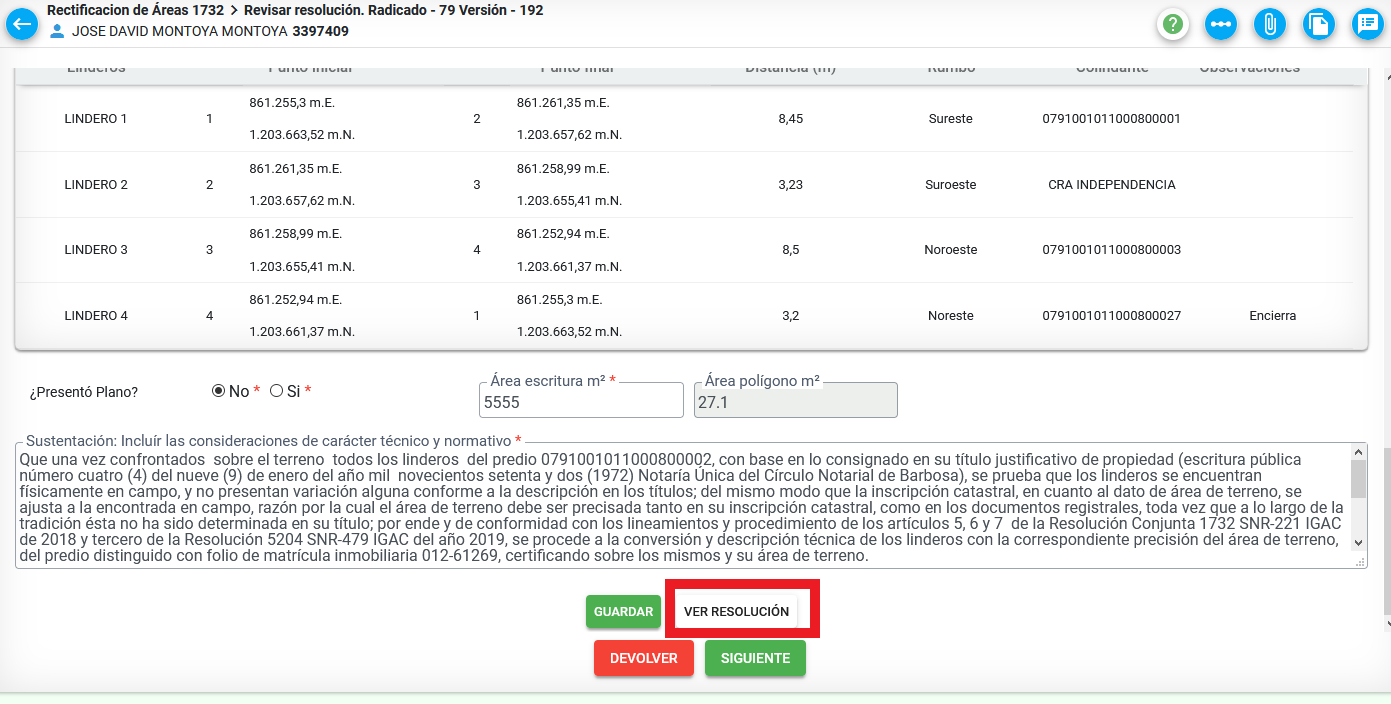Click the workflow steps icon with three dots

pyautogui.click(x=1220, y=24)
